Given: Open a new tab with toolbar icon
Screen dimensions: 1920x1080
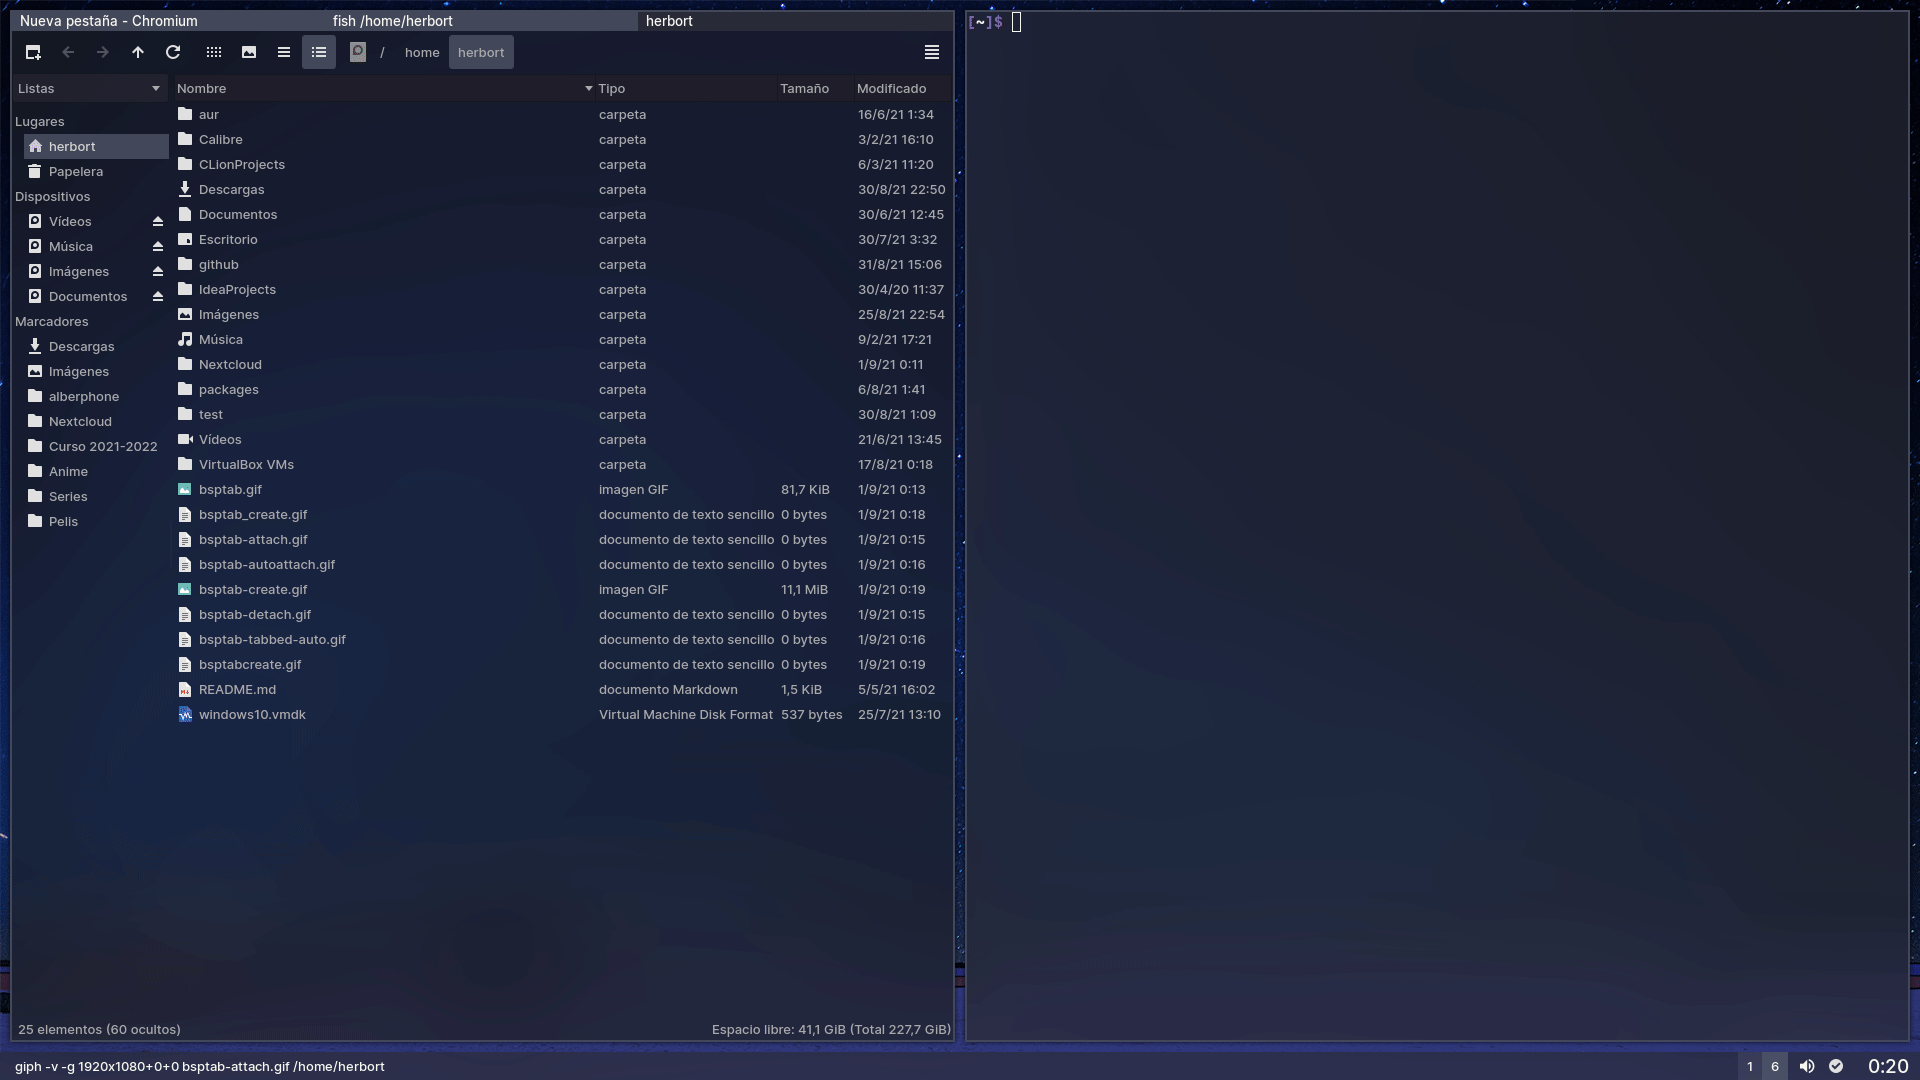Looking at the screenshot, I should [x=33, y=52].
